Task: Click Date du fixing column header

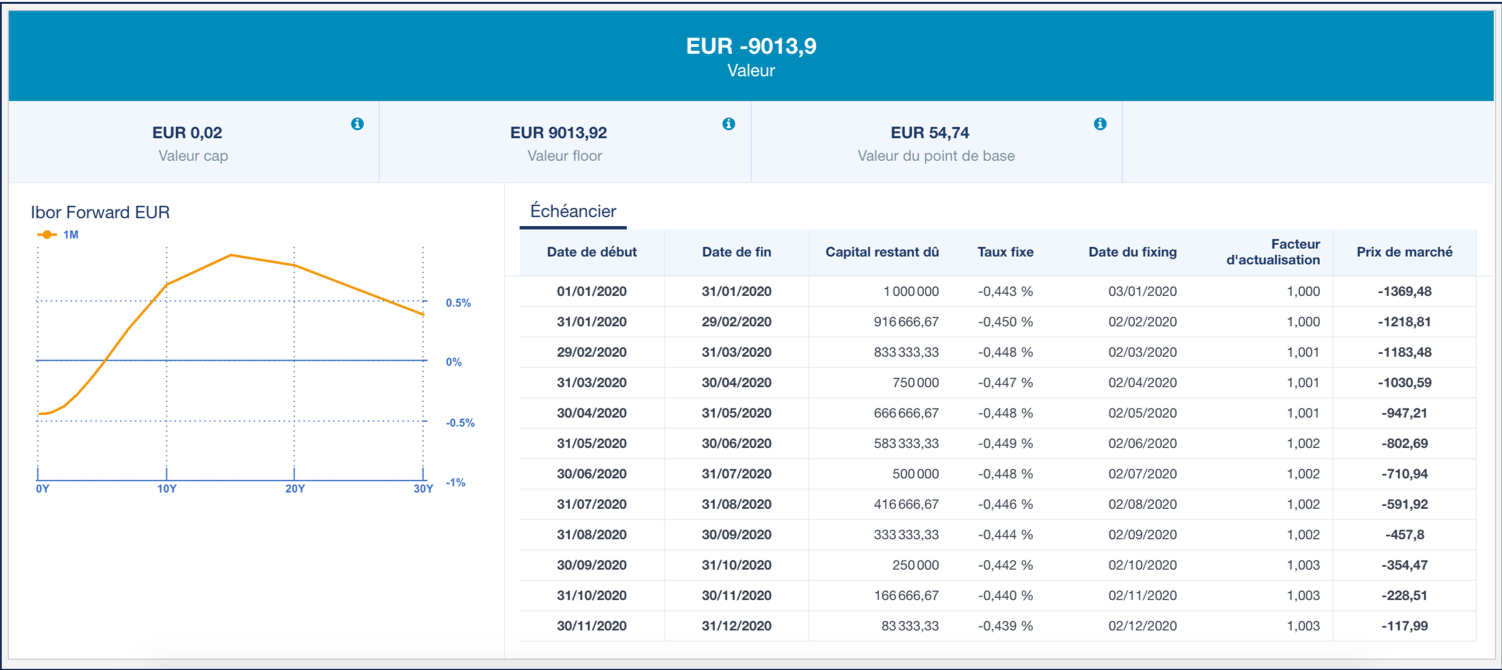Action: click(1132, 252)
